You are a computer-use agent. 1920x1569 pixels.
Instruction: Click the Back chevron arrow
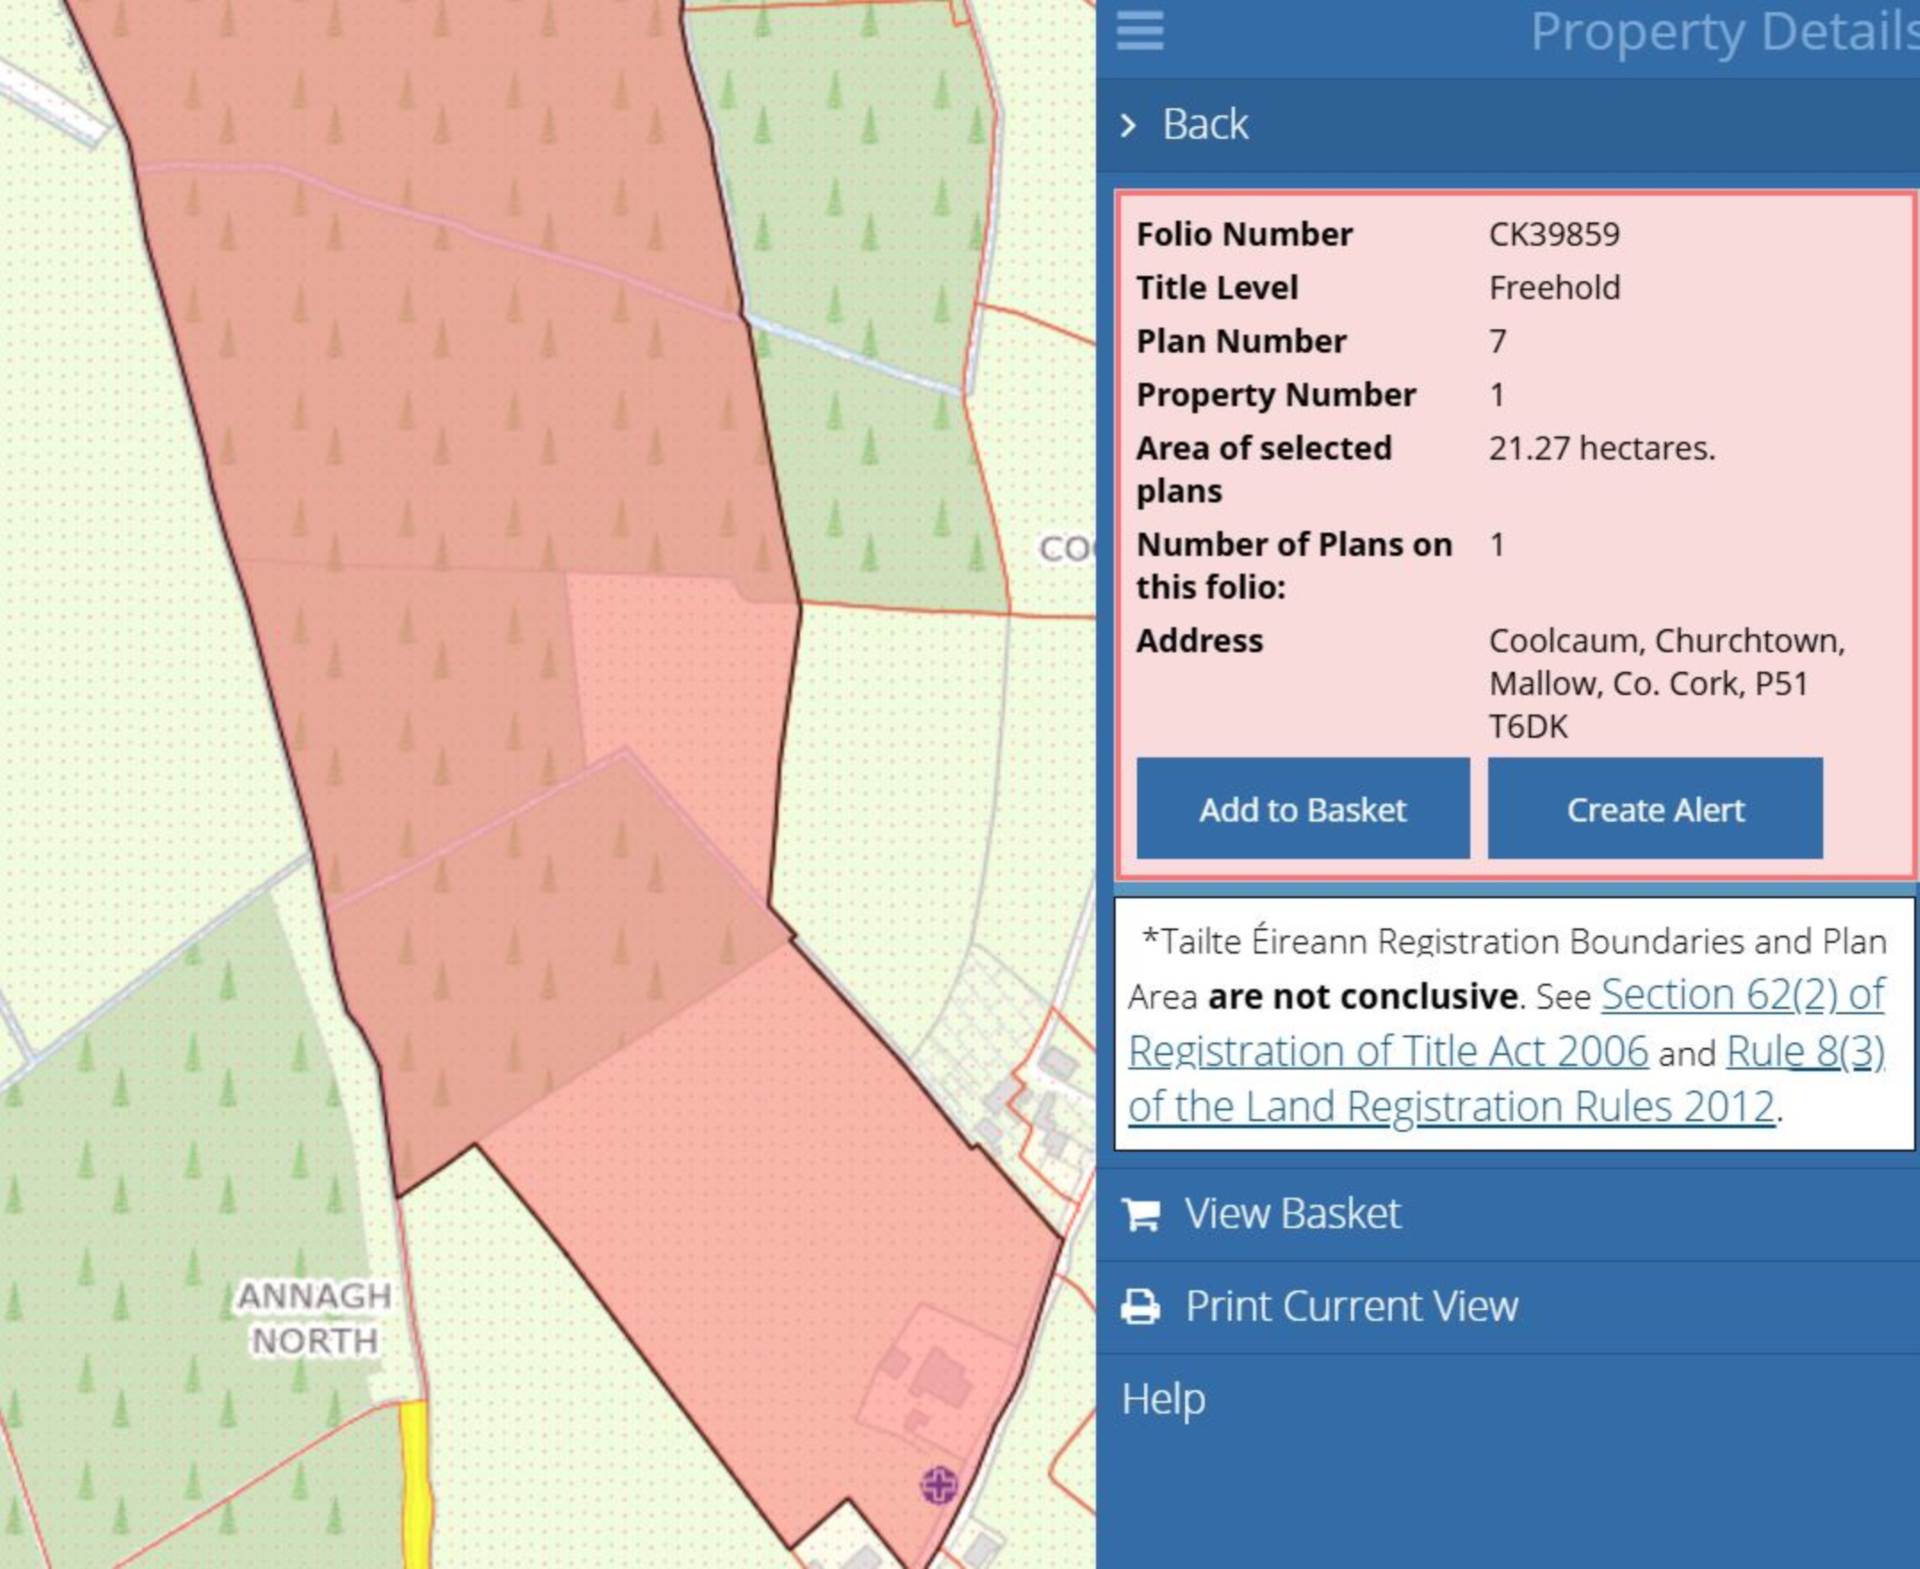(1129, 125)
